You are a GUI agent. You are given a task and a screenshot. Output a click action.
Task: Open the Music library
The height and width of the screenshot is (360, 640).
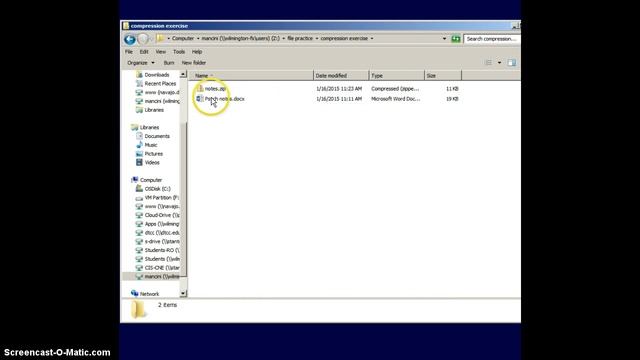coord(151,145)
